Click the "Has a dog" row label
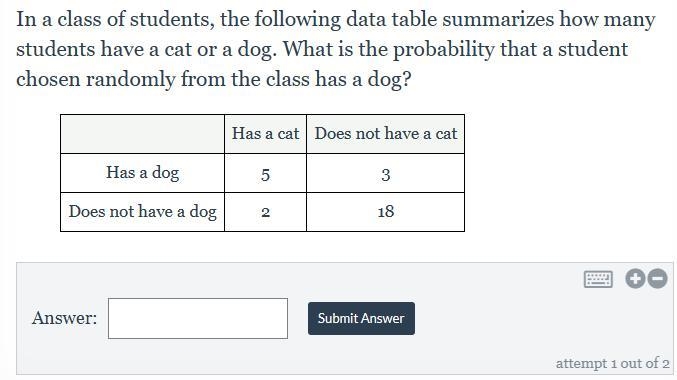Viewport: 677px width, 380px height. pos(142,173)
